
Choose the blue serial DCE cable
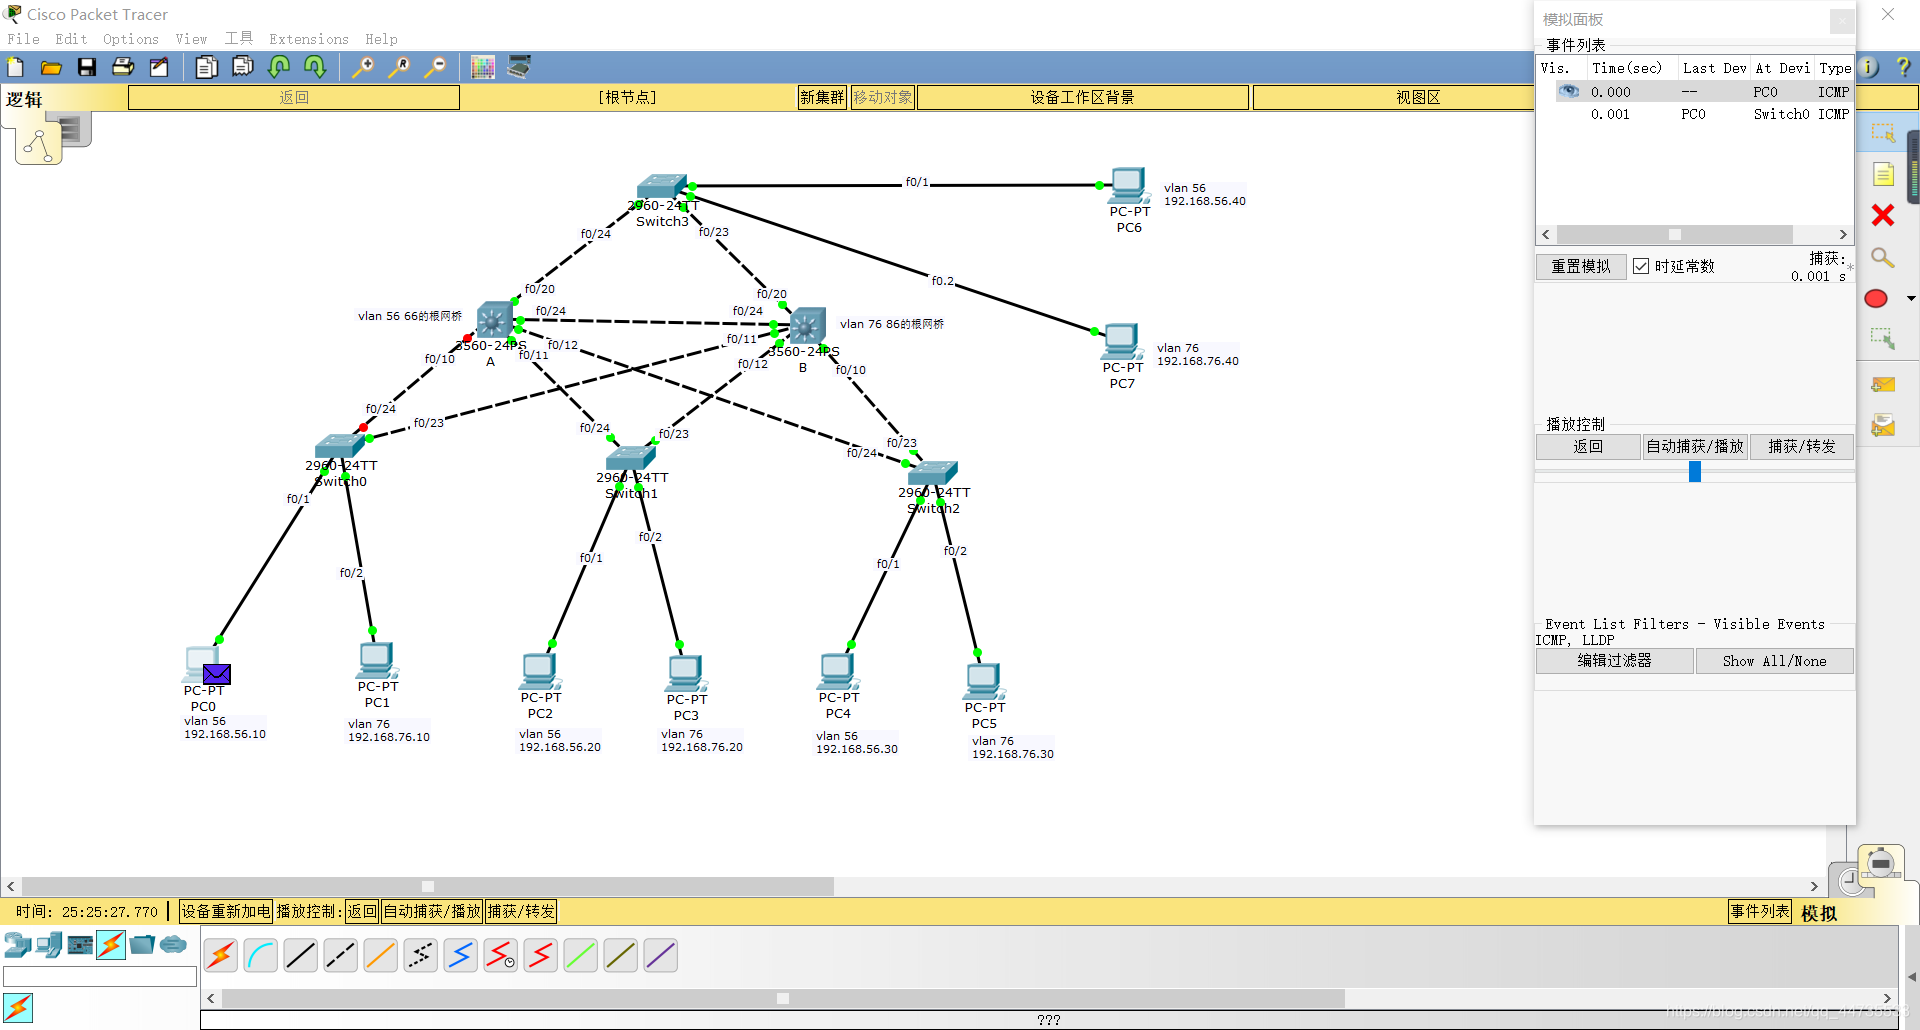tap(461, 956)
